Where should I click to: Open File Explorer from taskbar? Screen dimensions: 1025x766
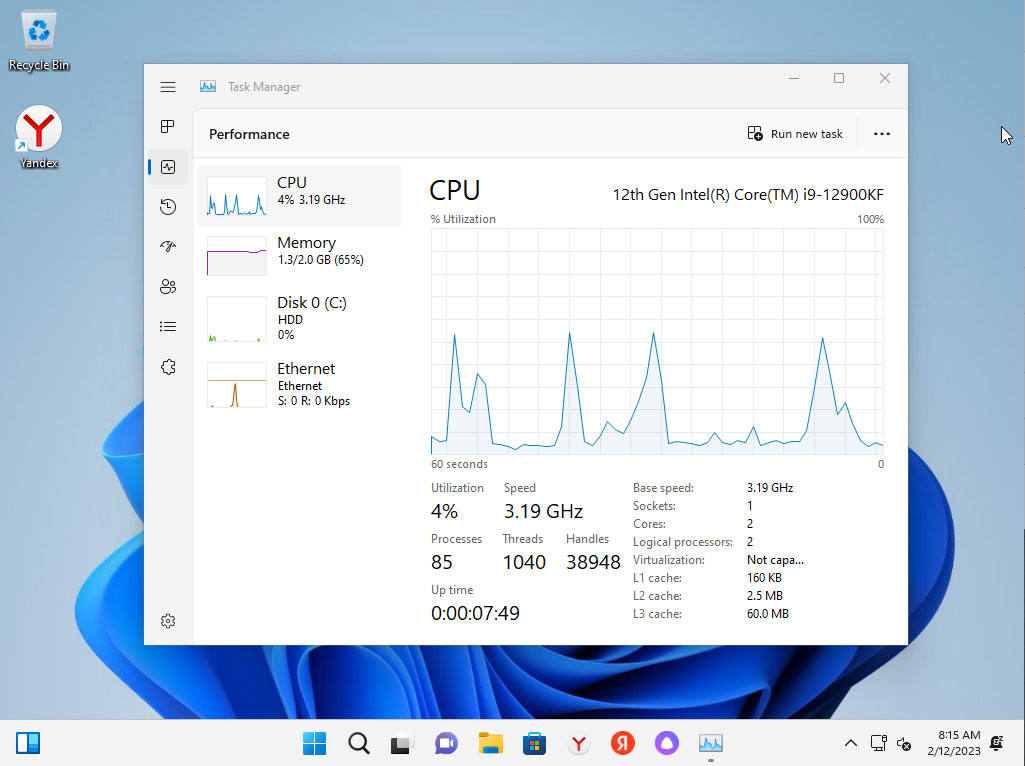tap(490, 743)
